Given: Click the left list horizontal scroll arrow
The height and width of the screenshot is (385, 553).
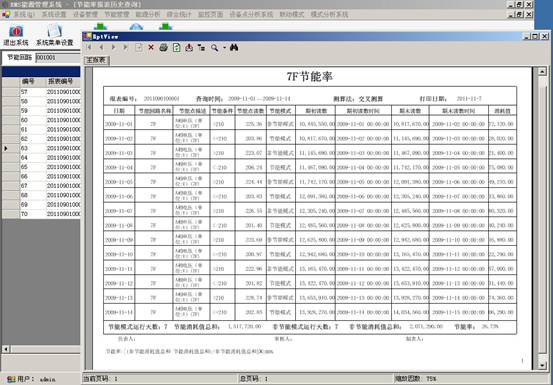Looking at the screenshot, I should (x=6, y=349).
